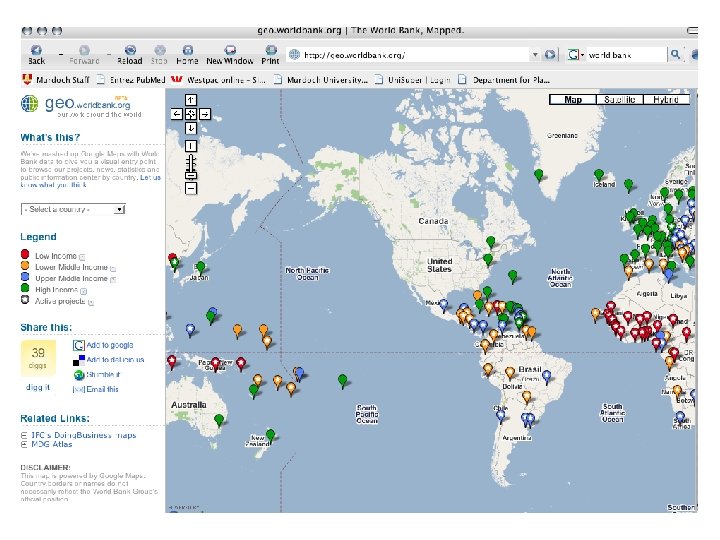Image resolution: width=720 pixels, height=540 pixels.
Task: Click the search magnifier icon
Action: (675, 55)
